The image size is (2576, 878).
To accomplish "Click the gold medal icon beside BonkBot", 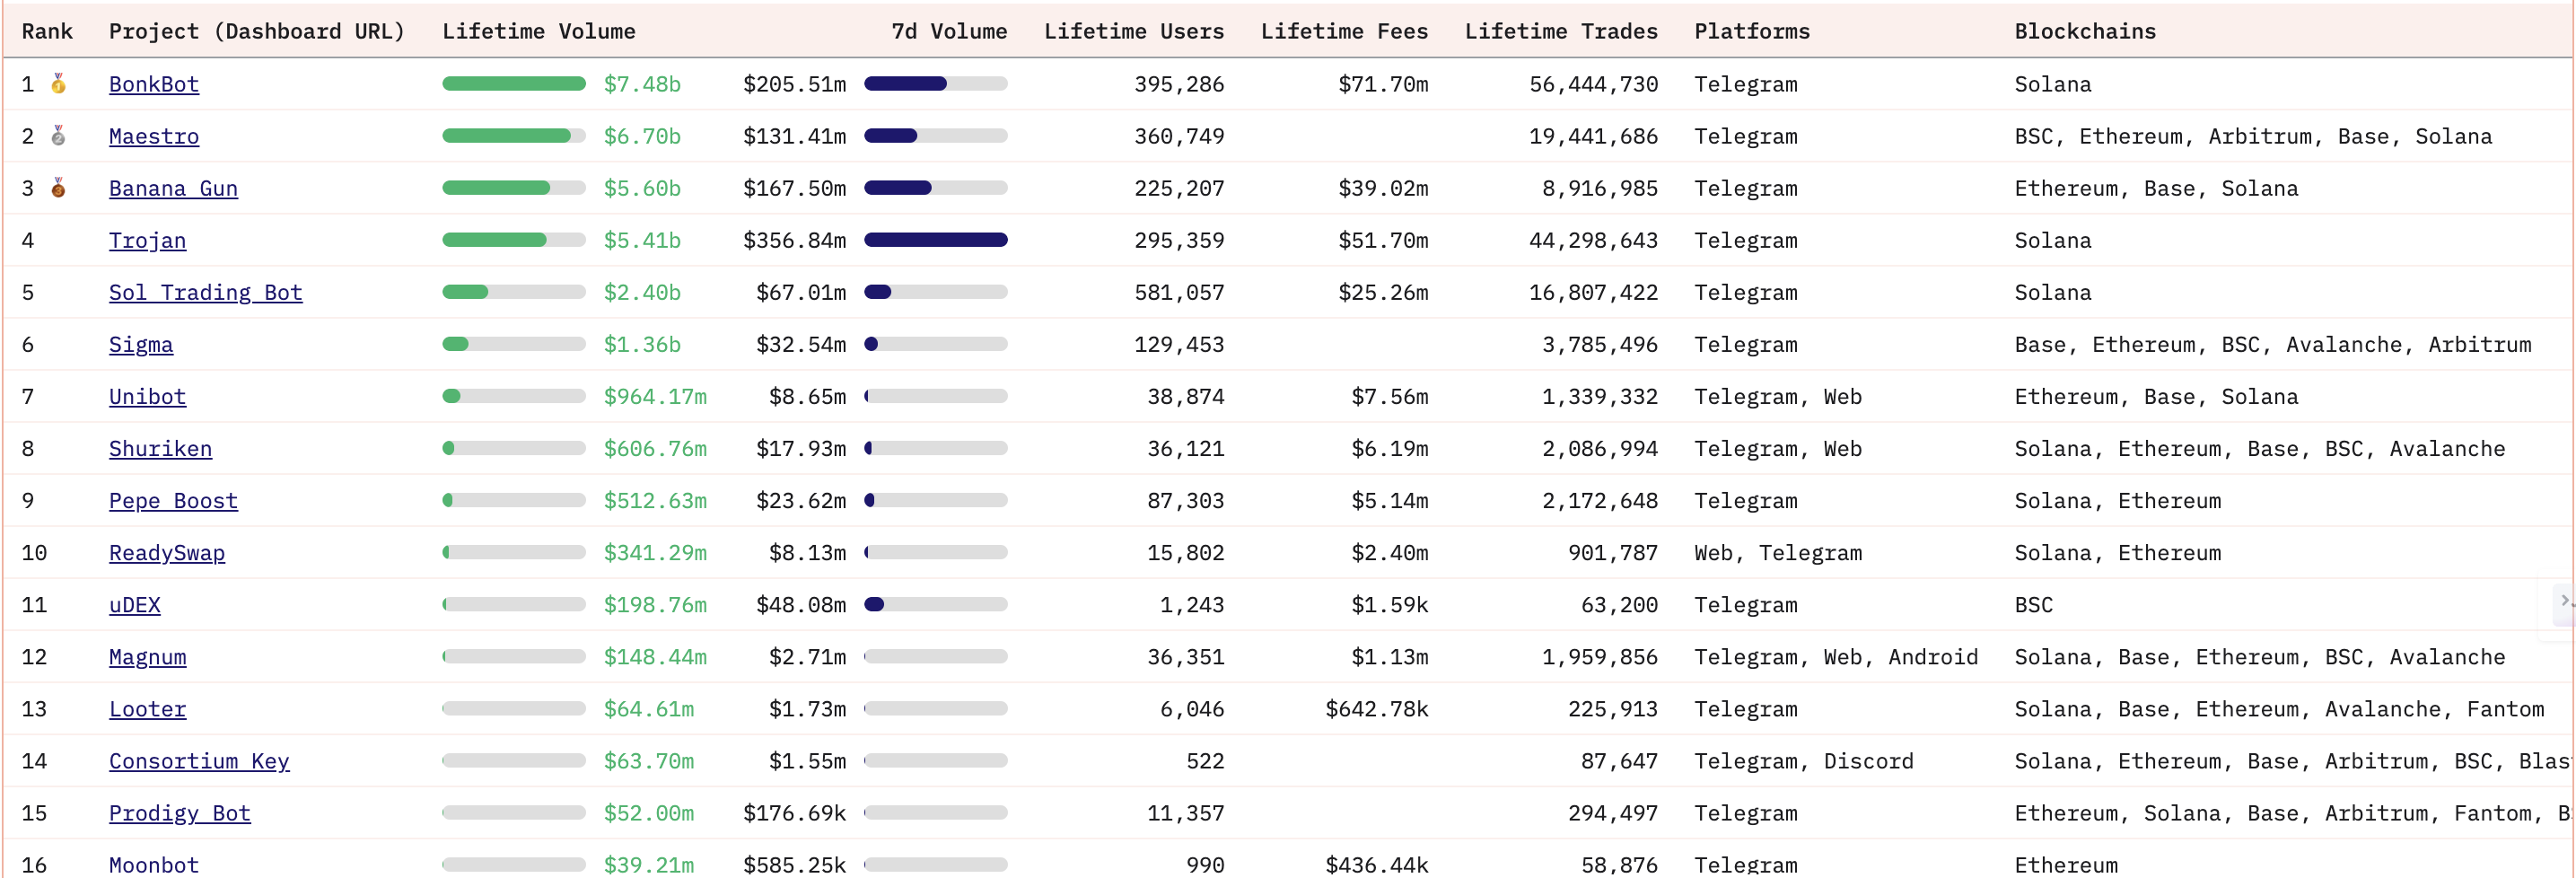I will click(59, 84).
